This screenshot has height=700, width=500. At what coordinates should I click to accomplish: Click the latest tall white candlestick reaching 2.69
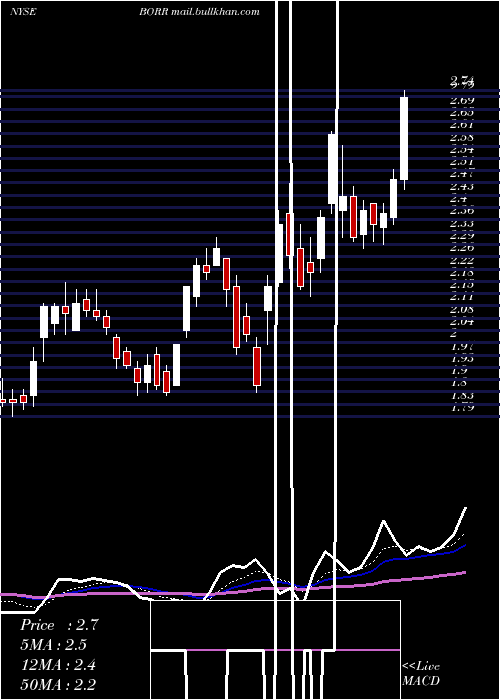click(404, 138)
